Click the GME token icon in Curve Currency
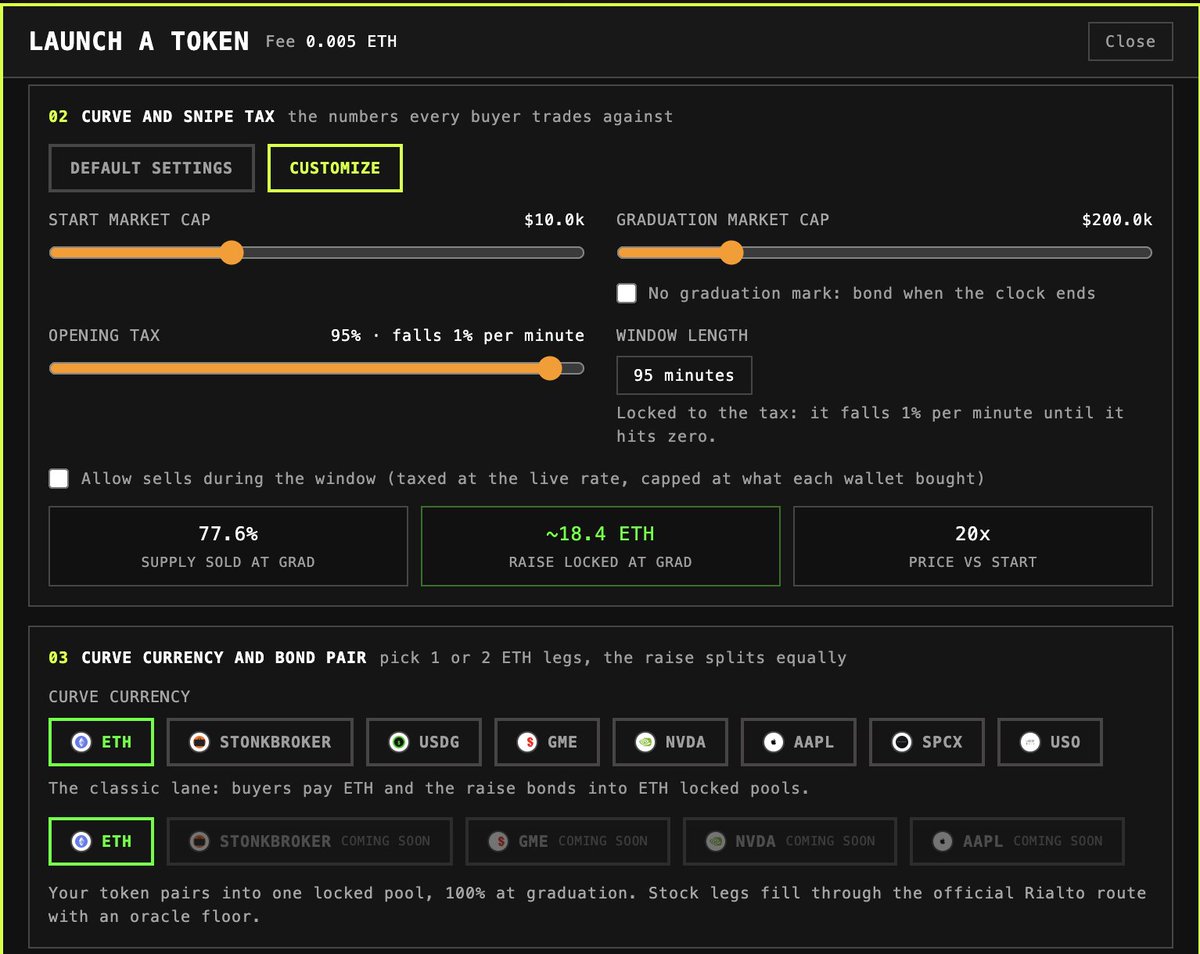This screenshot has width=1200, height=954. point(527,742)
